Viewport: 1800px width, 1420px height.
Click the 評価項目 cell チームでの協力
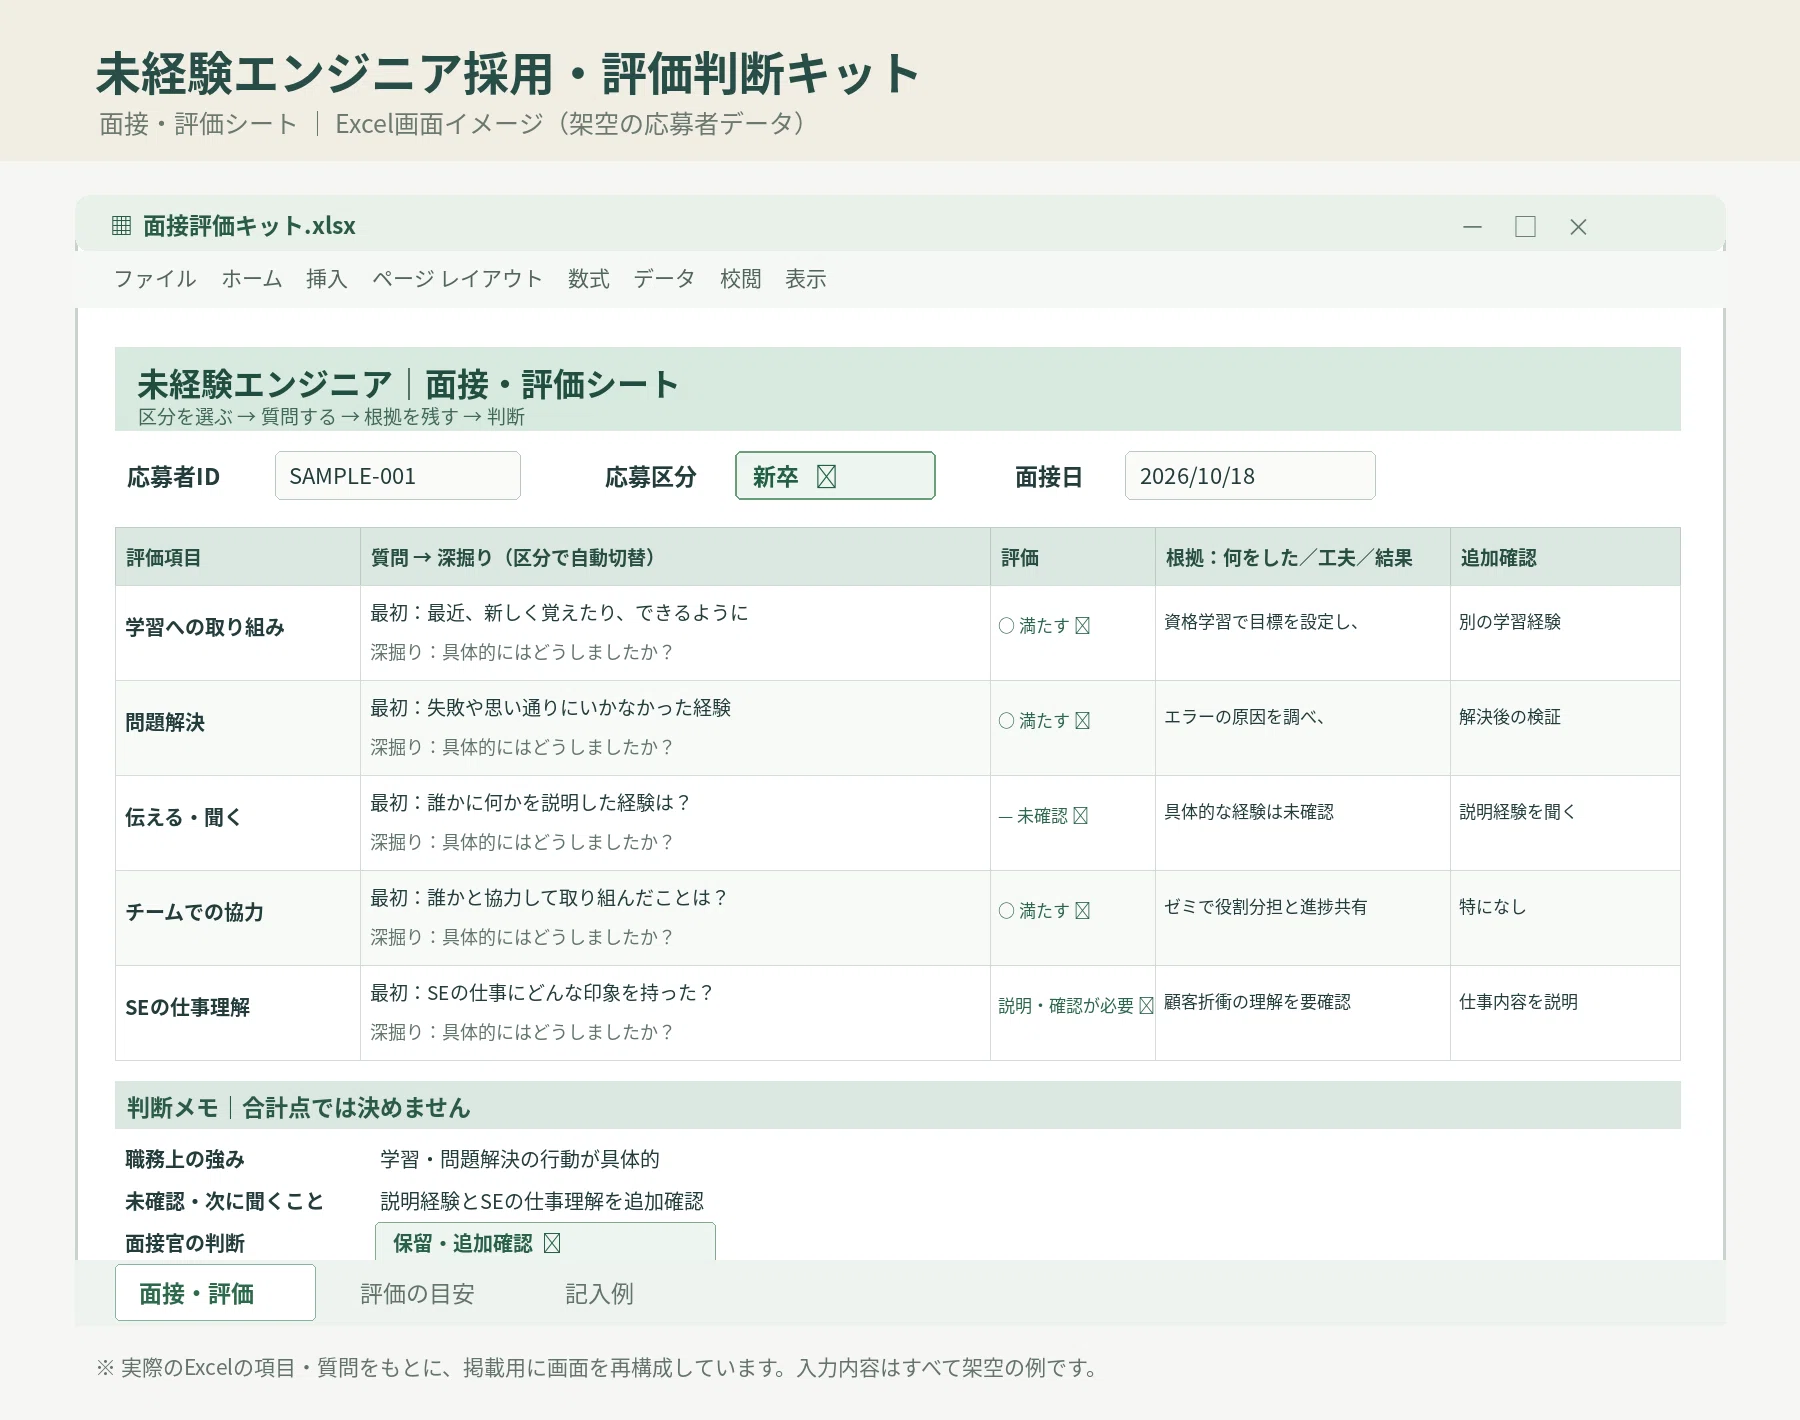tap(238, 918)
